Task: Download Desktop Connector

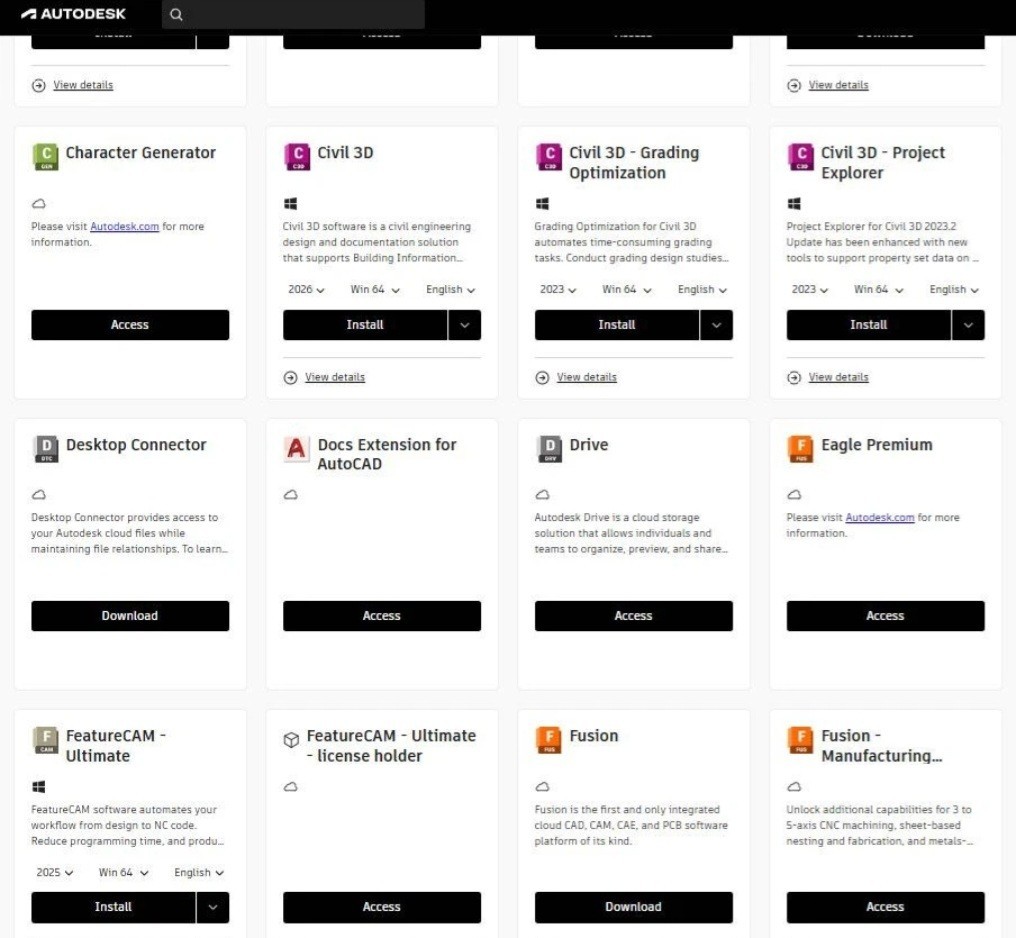Action: click(130, 616)
